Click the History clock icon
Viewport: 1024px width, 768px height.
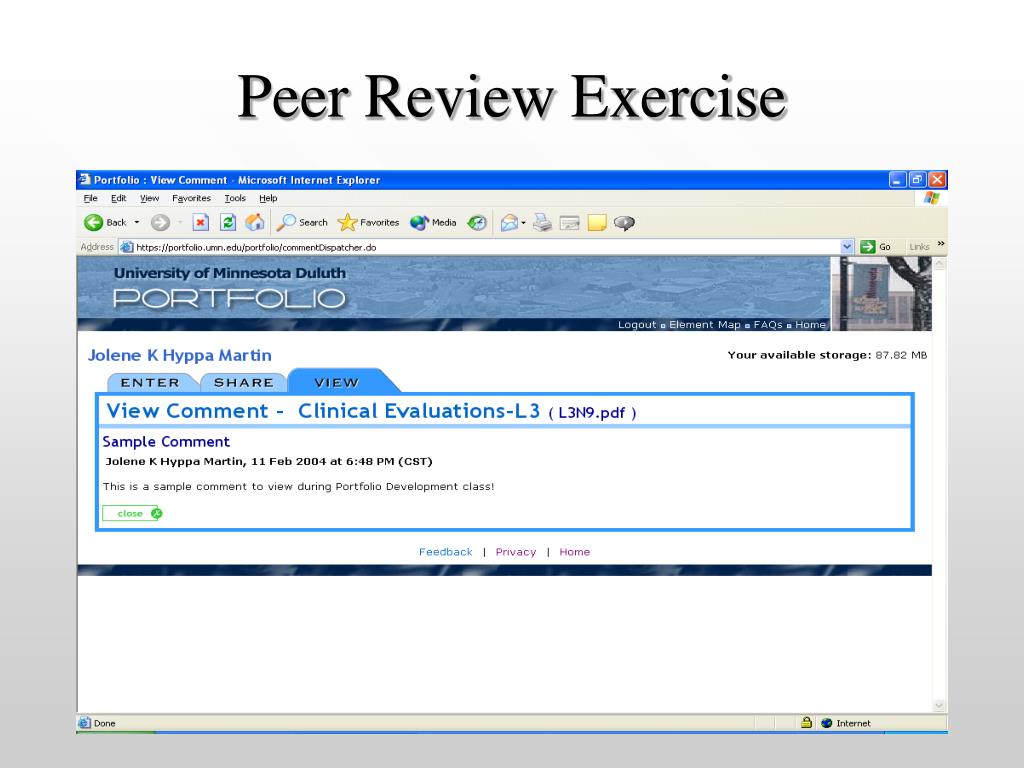(x=477, y=223)
